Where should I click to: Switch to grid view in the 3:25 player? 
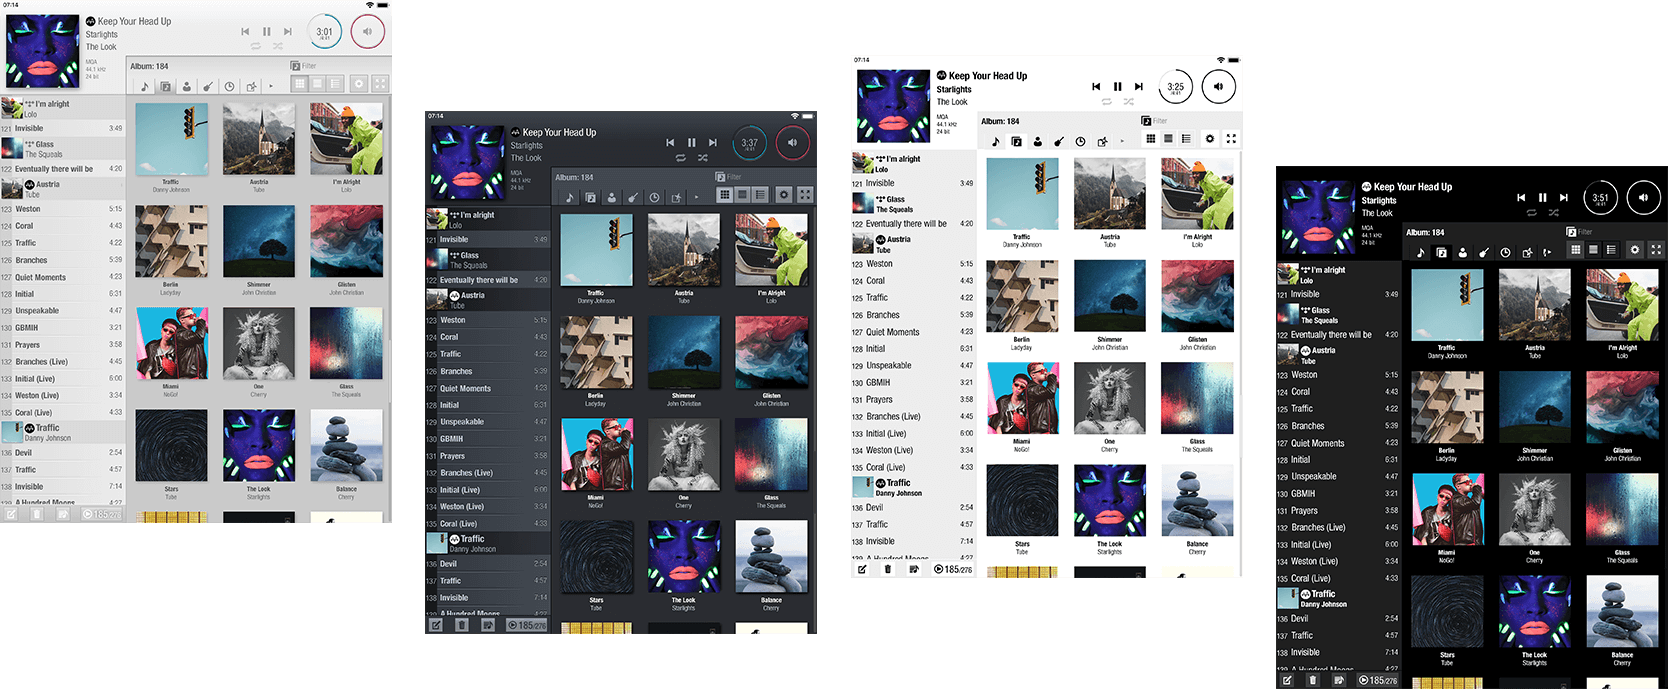tap(1150, 139)
